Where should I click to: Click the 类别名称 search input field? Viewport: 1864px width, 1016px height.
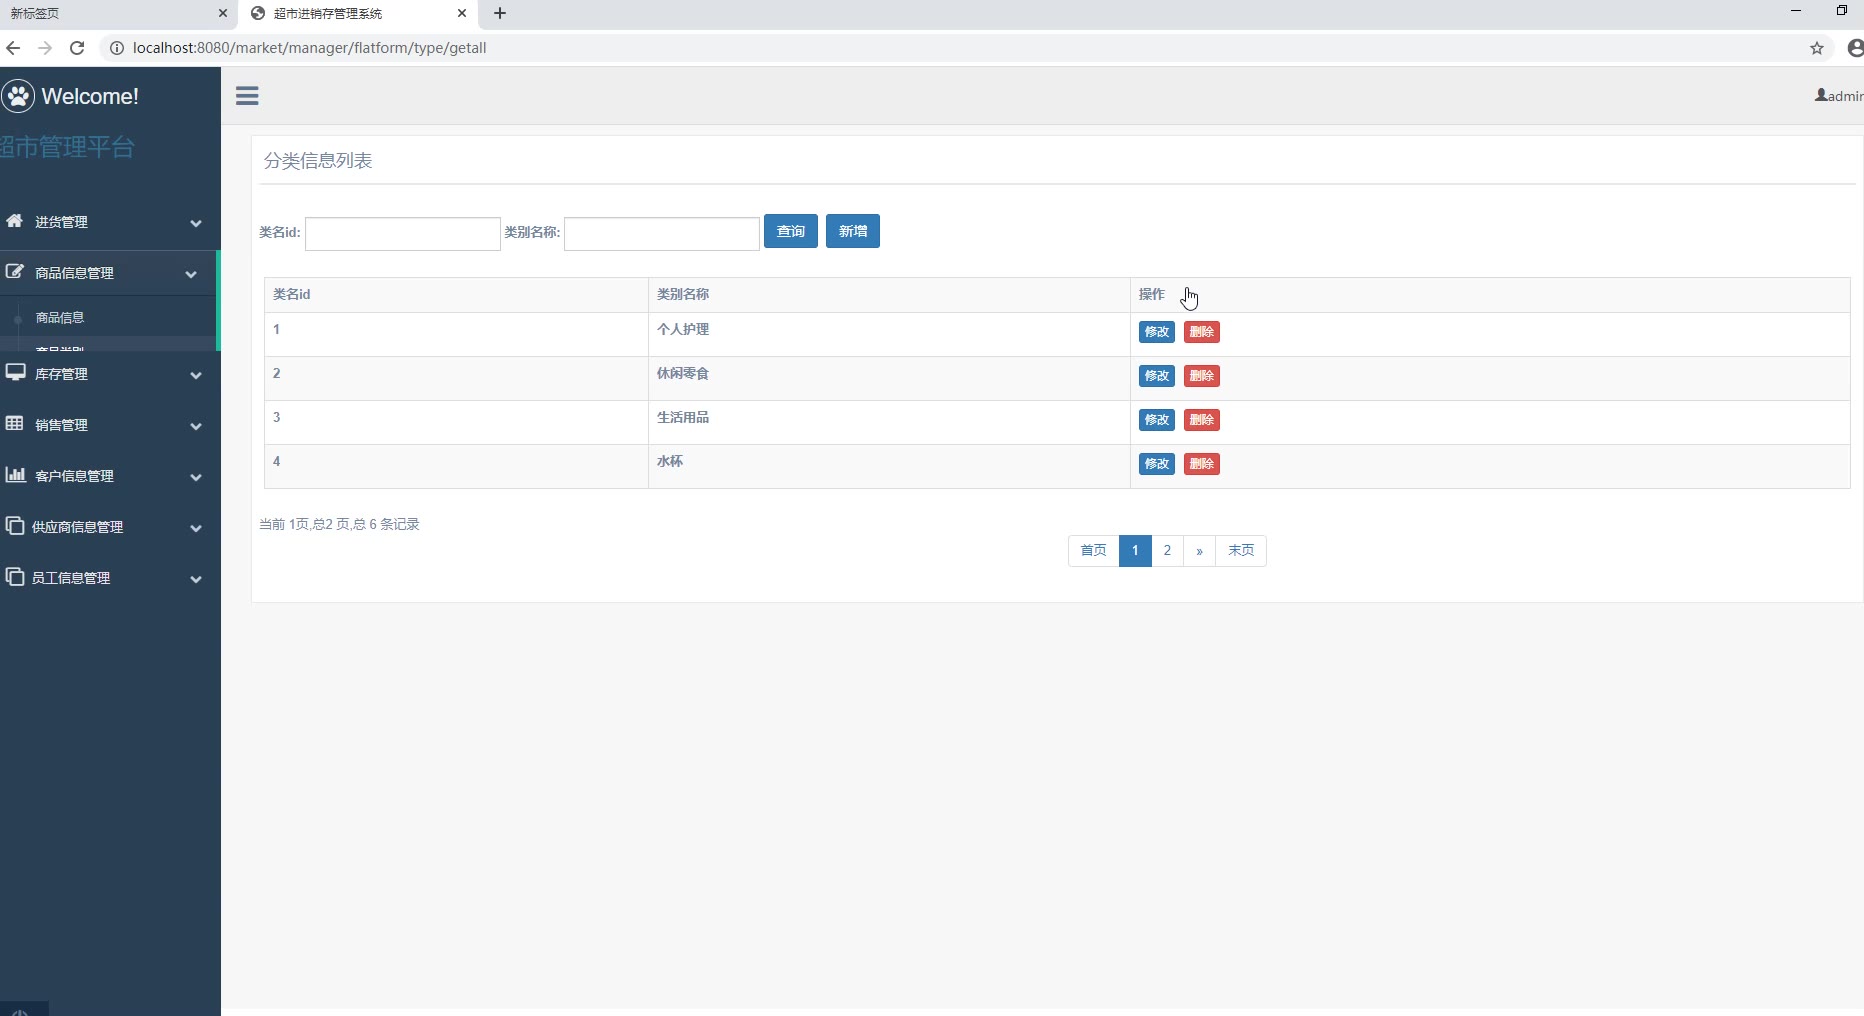click(661, 234)
